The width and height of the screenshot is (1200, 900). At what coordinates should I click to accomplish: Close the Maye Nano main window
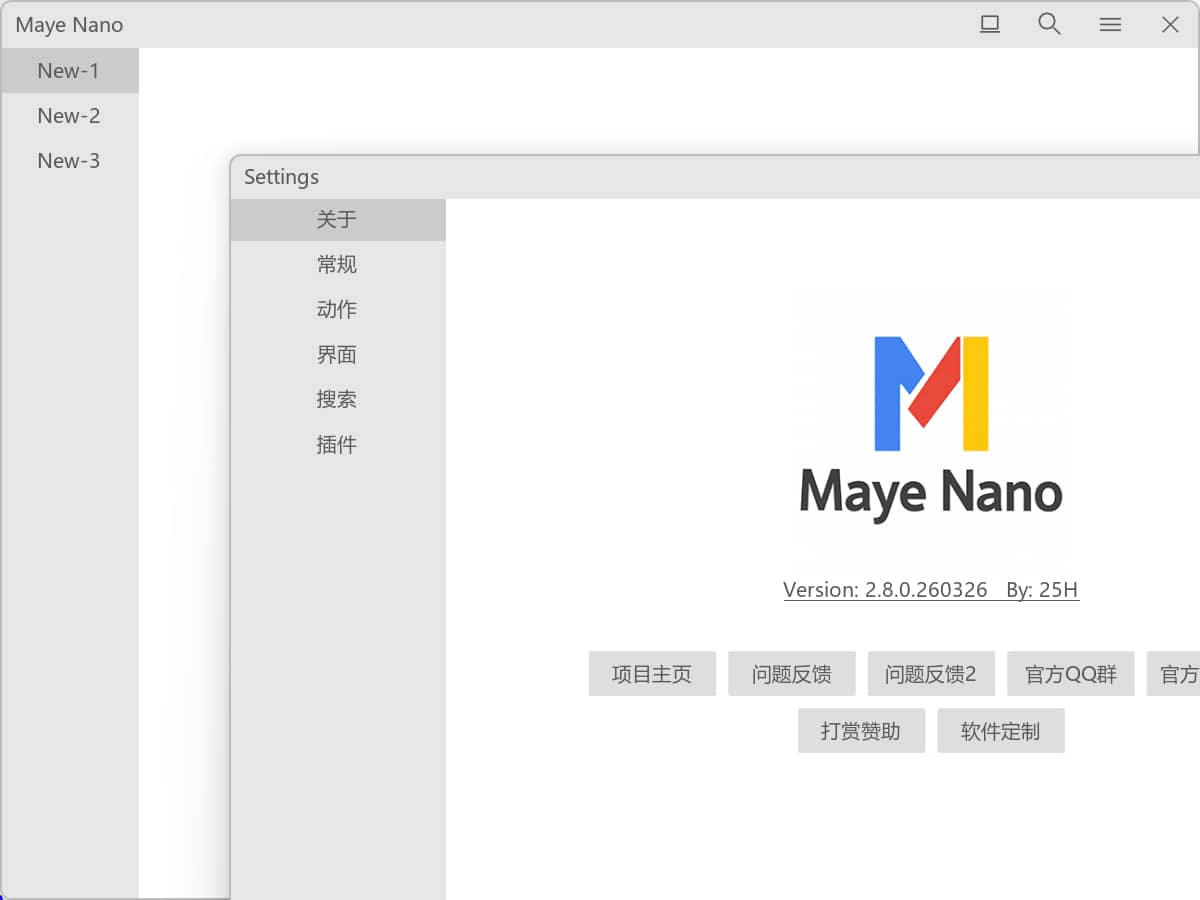1170,25
